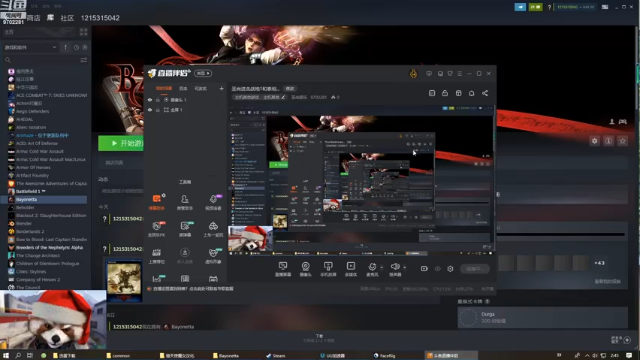Click the microphone icon in the broadcaster toolbar
Image resolution: width=640 pixels, height=360 pixels.
(x=372, y=267)
